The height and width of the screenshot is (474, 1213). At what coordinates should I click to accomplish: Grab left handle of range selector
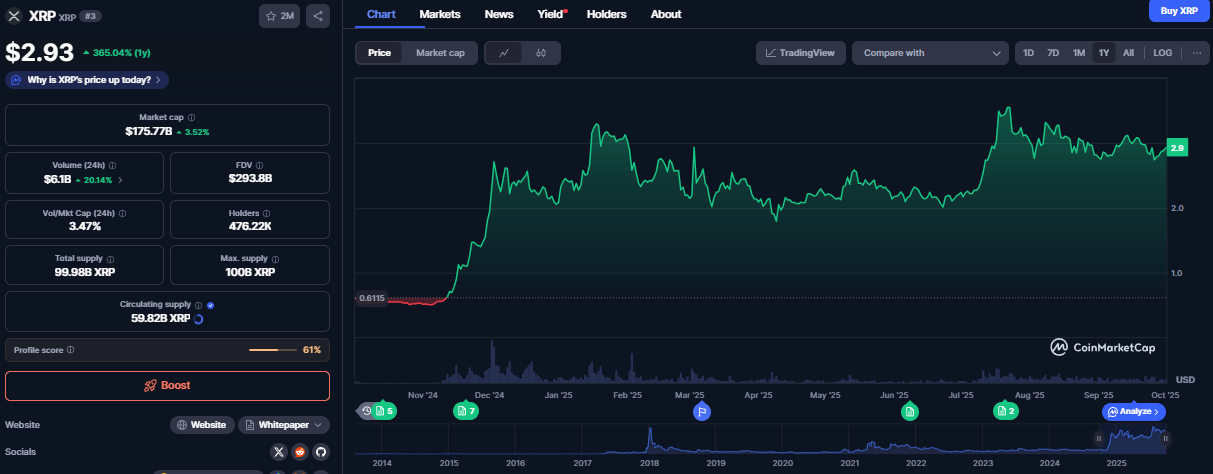[1099, 438]
